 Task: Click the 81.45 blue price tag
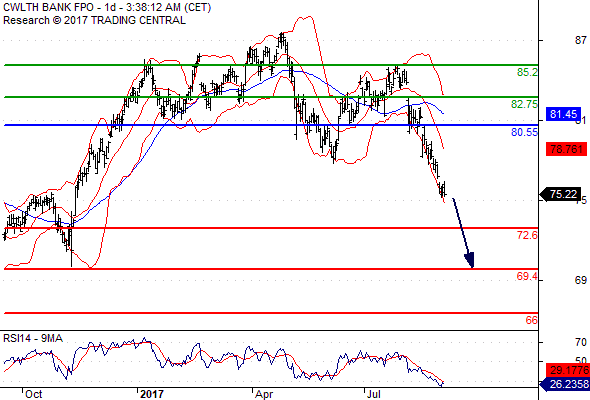[x=563, y=114]
